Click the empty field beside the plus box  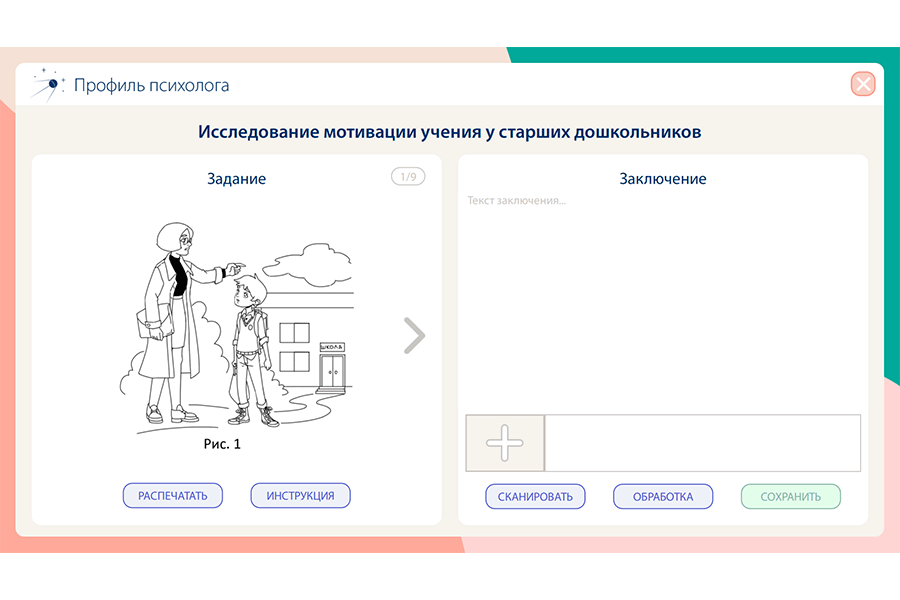[702, 443]
